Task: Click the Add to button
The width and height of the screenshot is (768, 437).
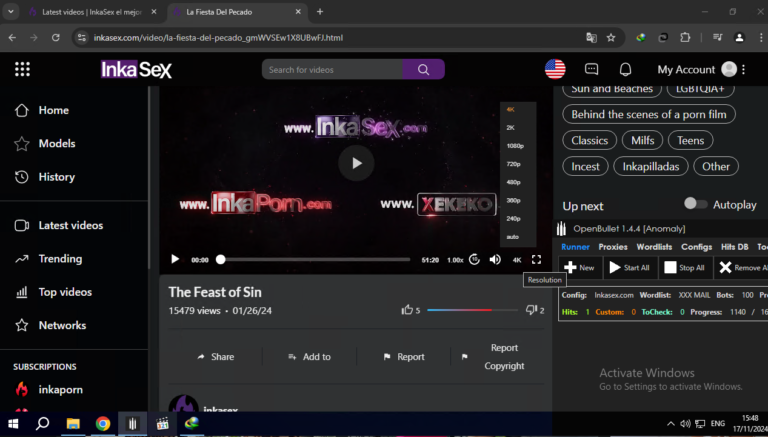Action: 309,356
